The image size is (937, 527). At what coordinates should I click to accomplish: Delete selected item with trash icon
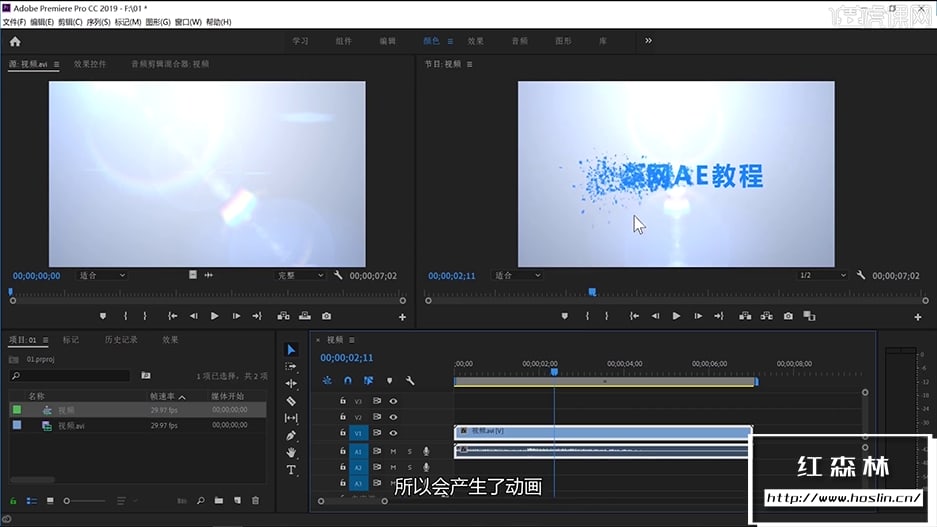pos(255,501)
